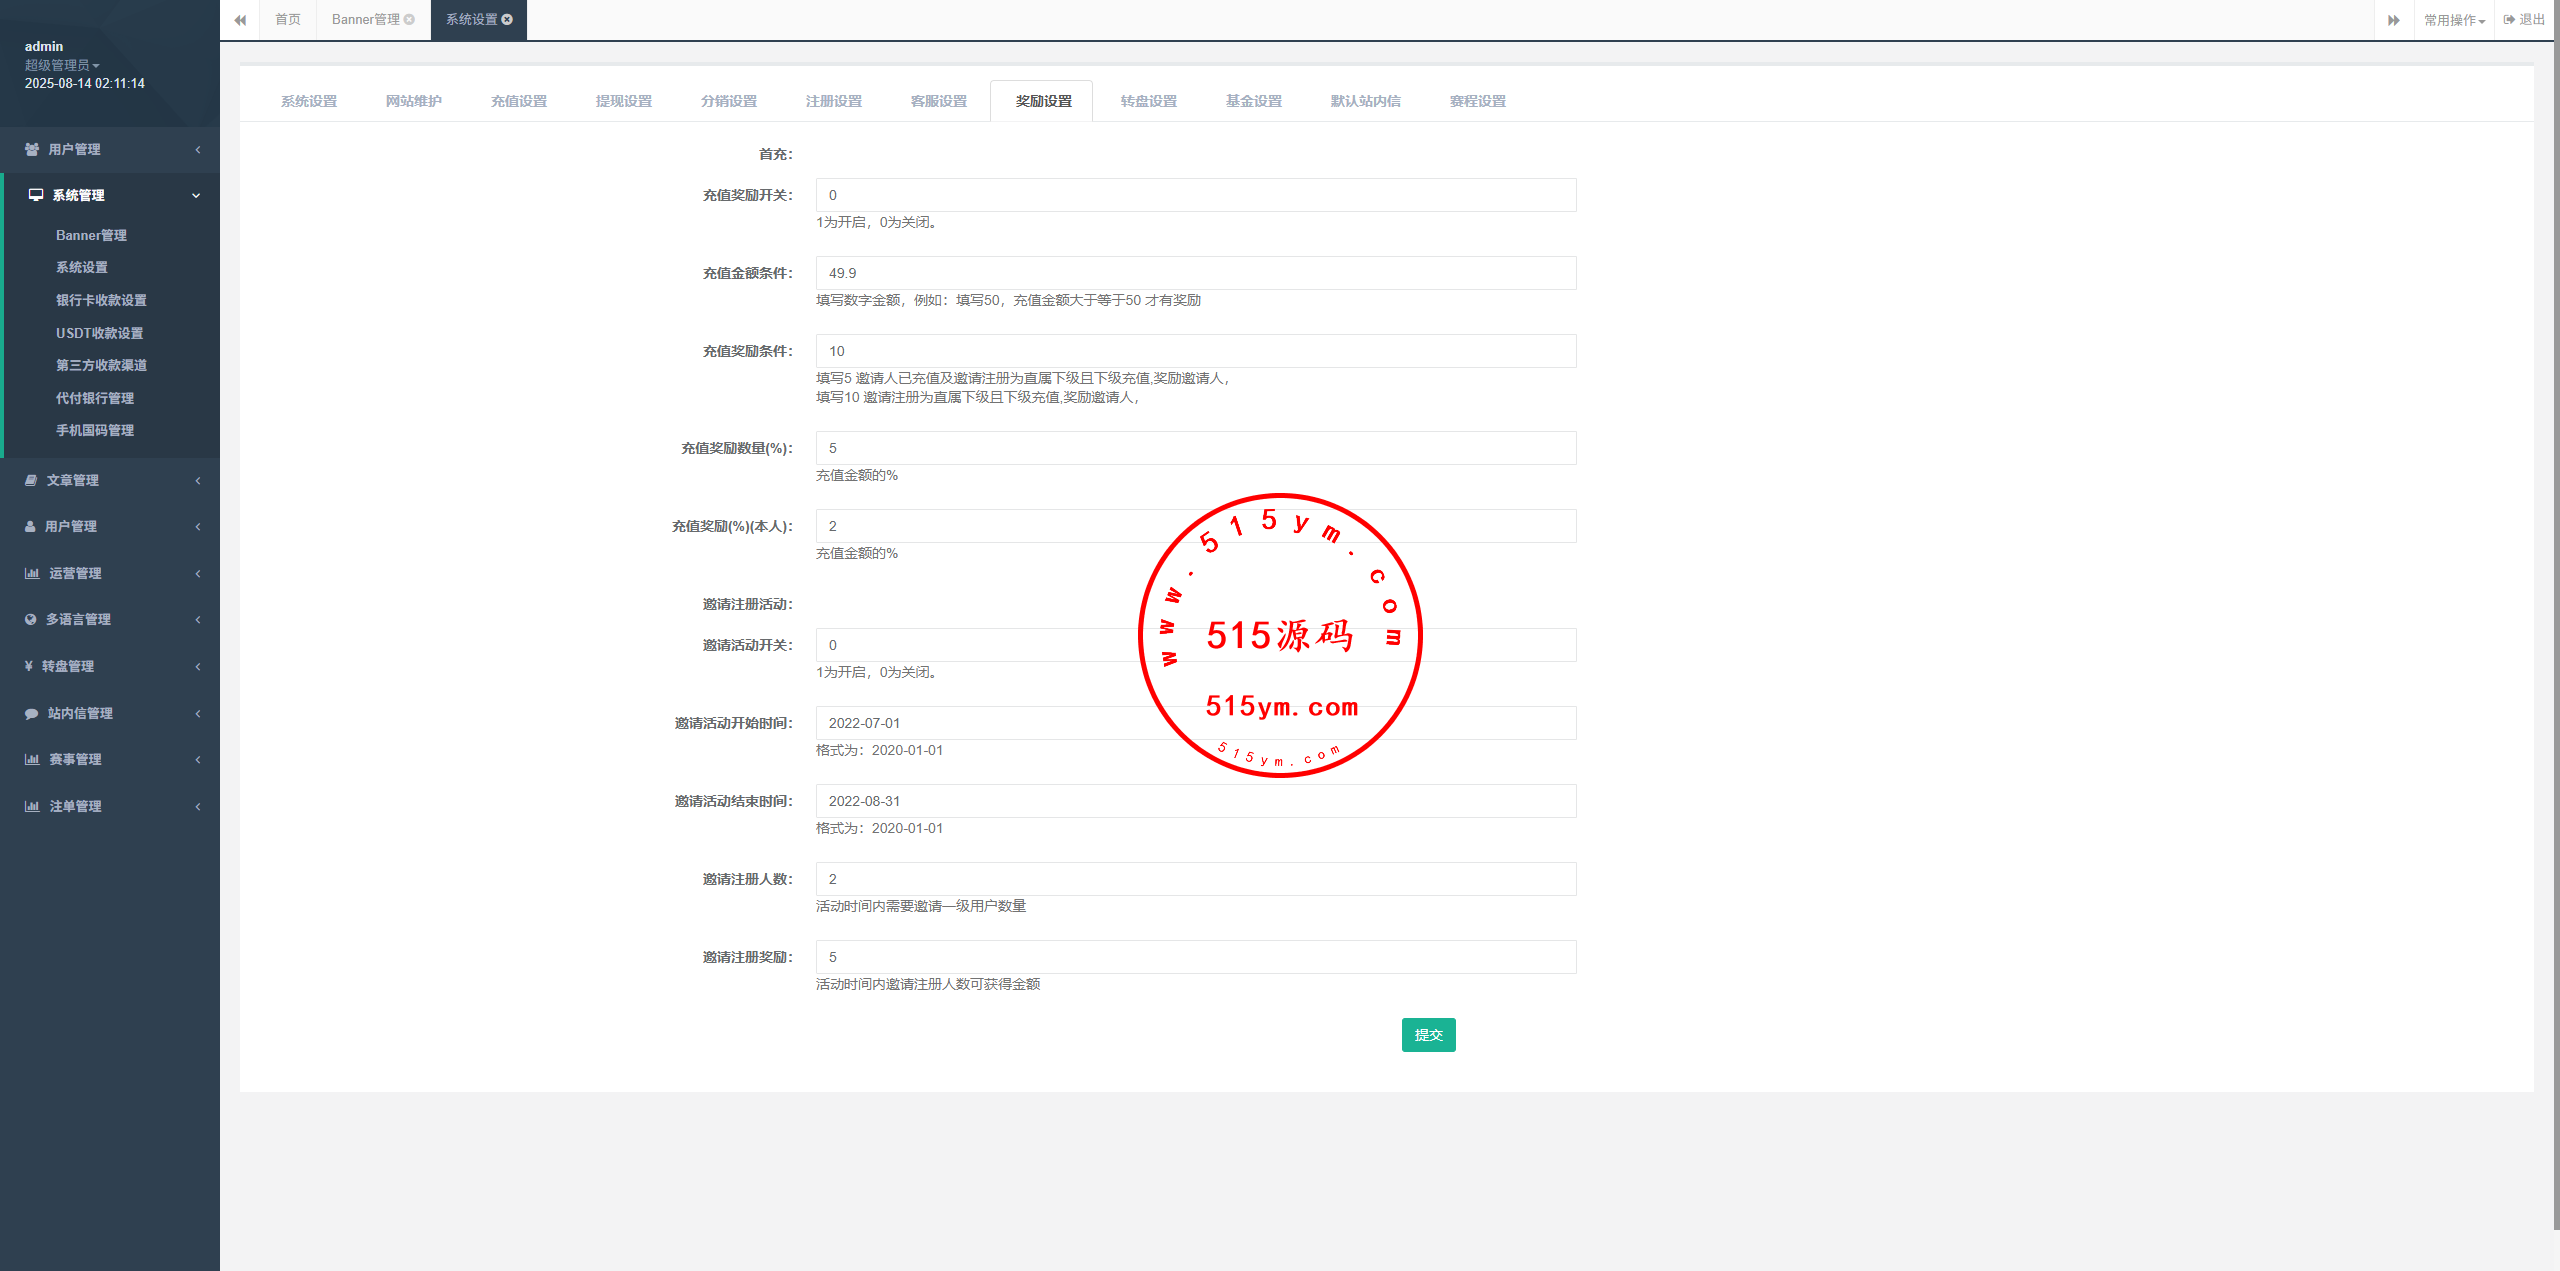2560x1271 pixels.
Task: Click the 运营管理 chart icon in sidebar
Action: coord(32,573)
